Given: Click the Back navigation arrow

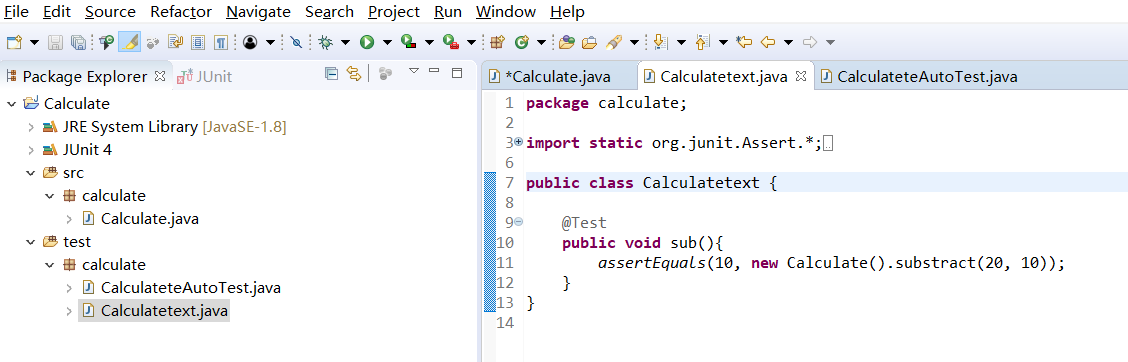Looking at the screenshot, I should (768, 42).
